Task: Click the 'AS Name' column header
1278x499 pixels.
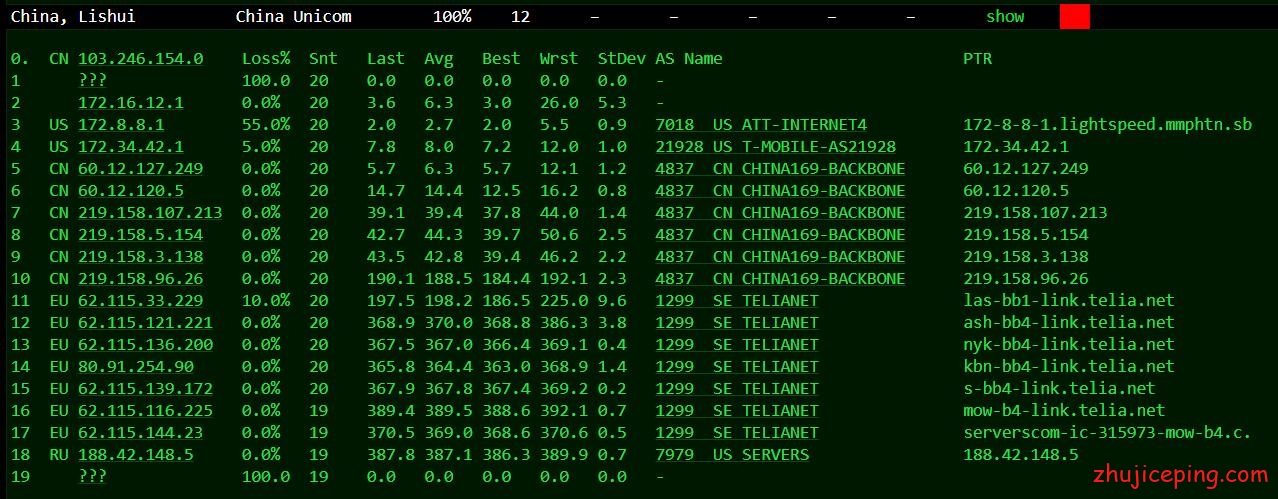Action: [x=689, y=59]
